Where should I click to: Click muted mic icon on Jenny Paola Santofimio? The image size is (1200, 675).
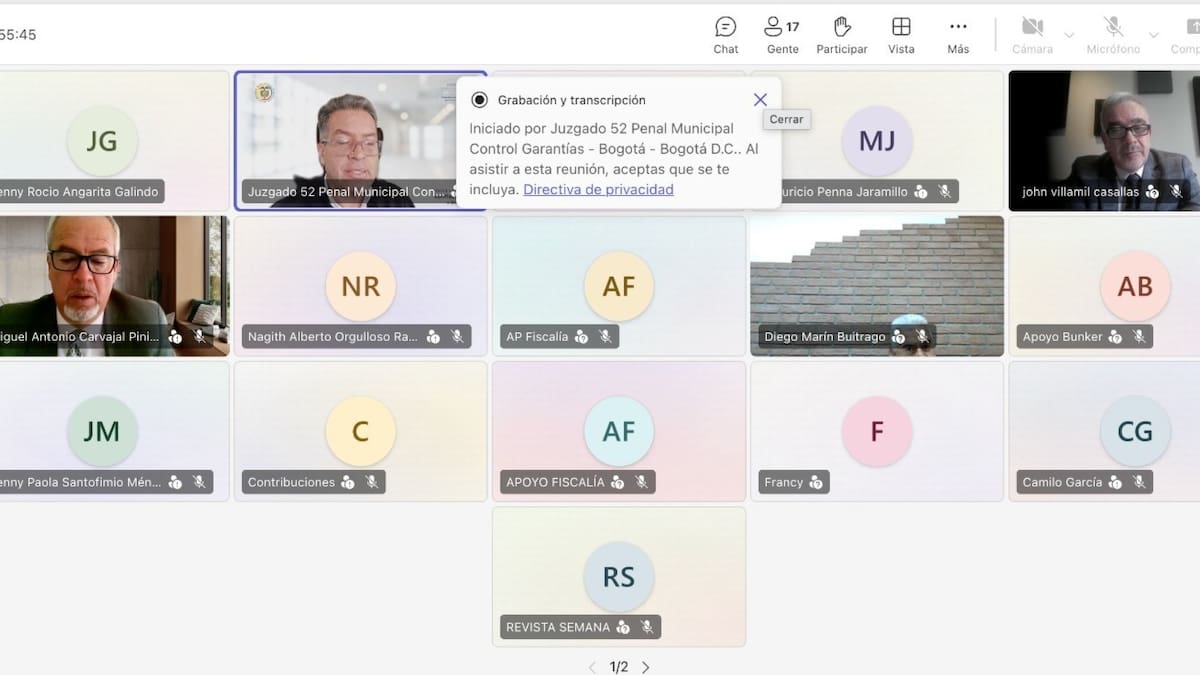click(199, 482)
